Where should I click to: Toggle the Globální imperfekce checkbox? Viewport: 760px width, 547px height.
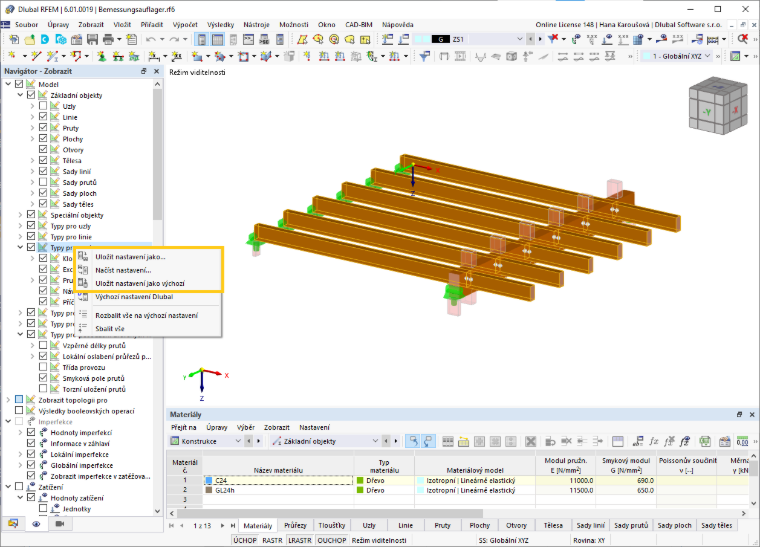coord(31,465)
